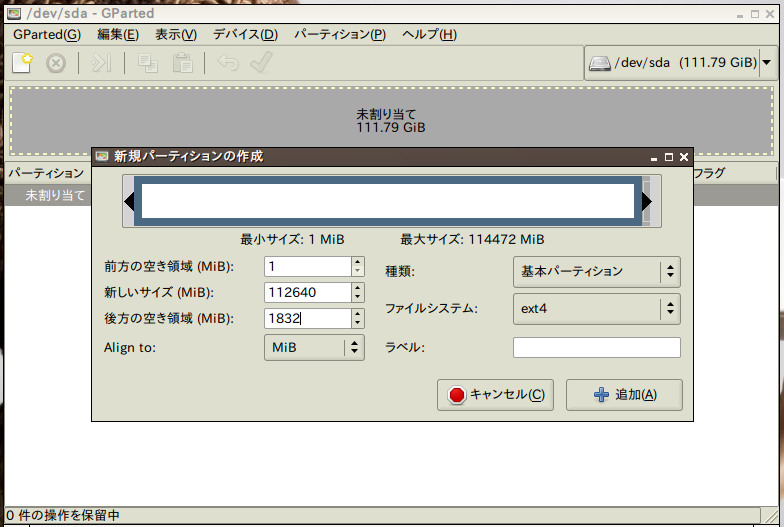The image size is (784, 527).
Task: Minimize the new partition dialog
Action: click(x=654, y=158)
